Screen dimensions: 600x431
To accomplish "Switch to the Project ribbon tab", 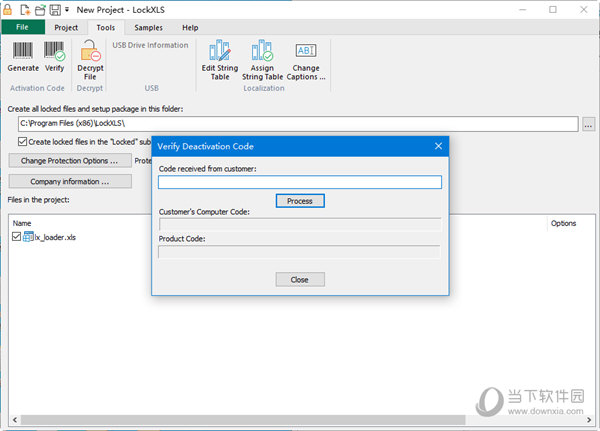I will (66, 28).
